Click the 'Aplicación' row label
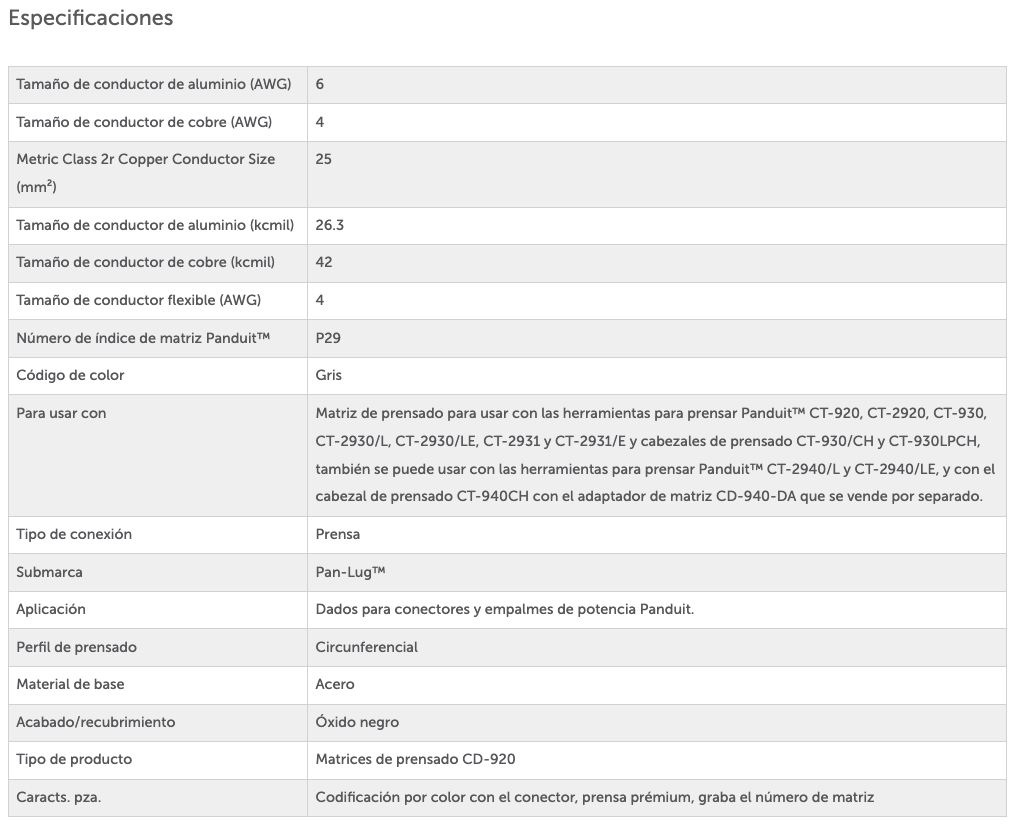Viewport: 1016px width, 825px height. click(x=51, y=609)
